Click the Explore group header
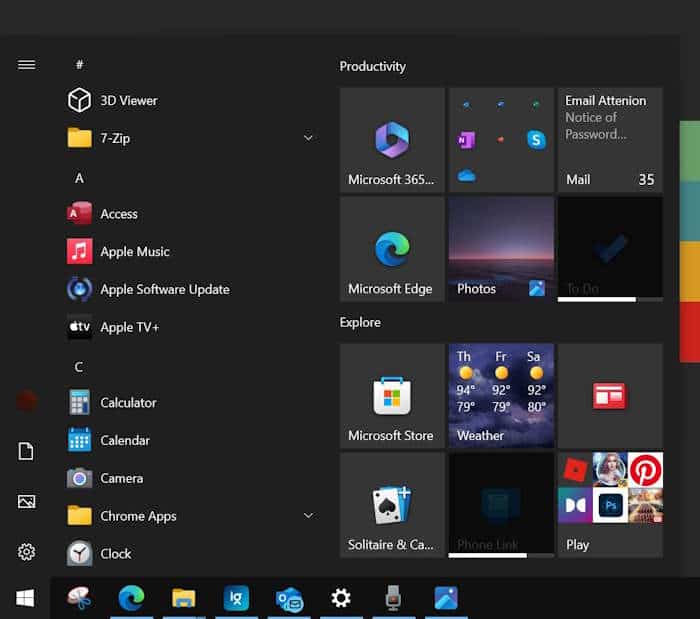Screen dimensions: 700x619 click(x=360, y=322)
